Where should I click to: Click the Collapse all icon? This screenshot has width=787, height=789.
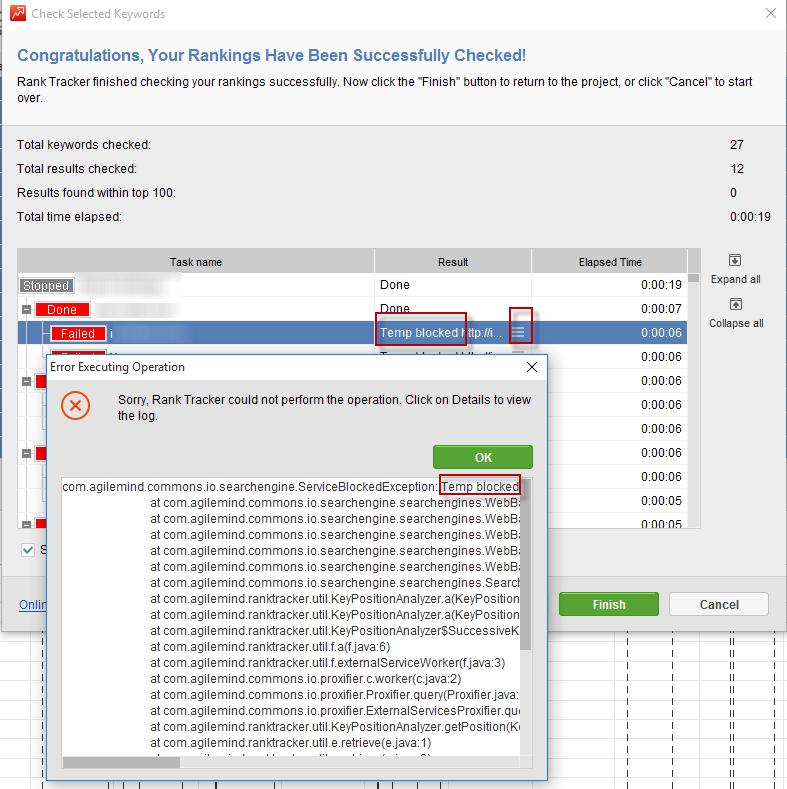tap(735, 304)
